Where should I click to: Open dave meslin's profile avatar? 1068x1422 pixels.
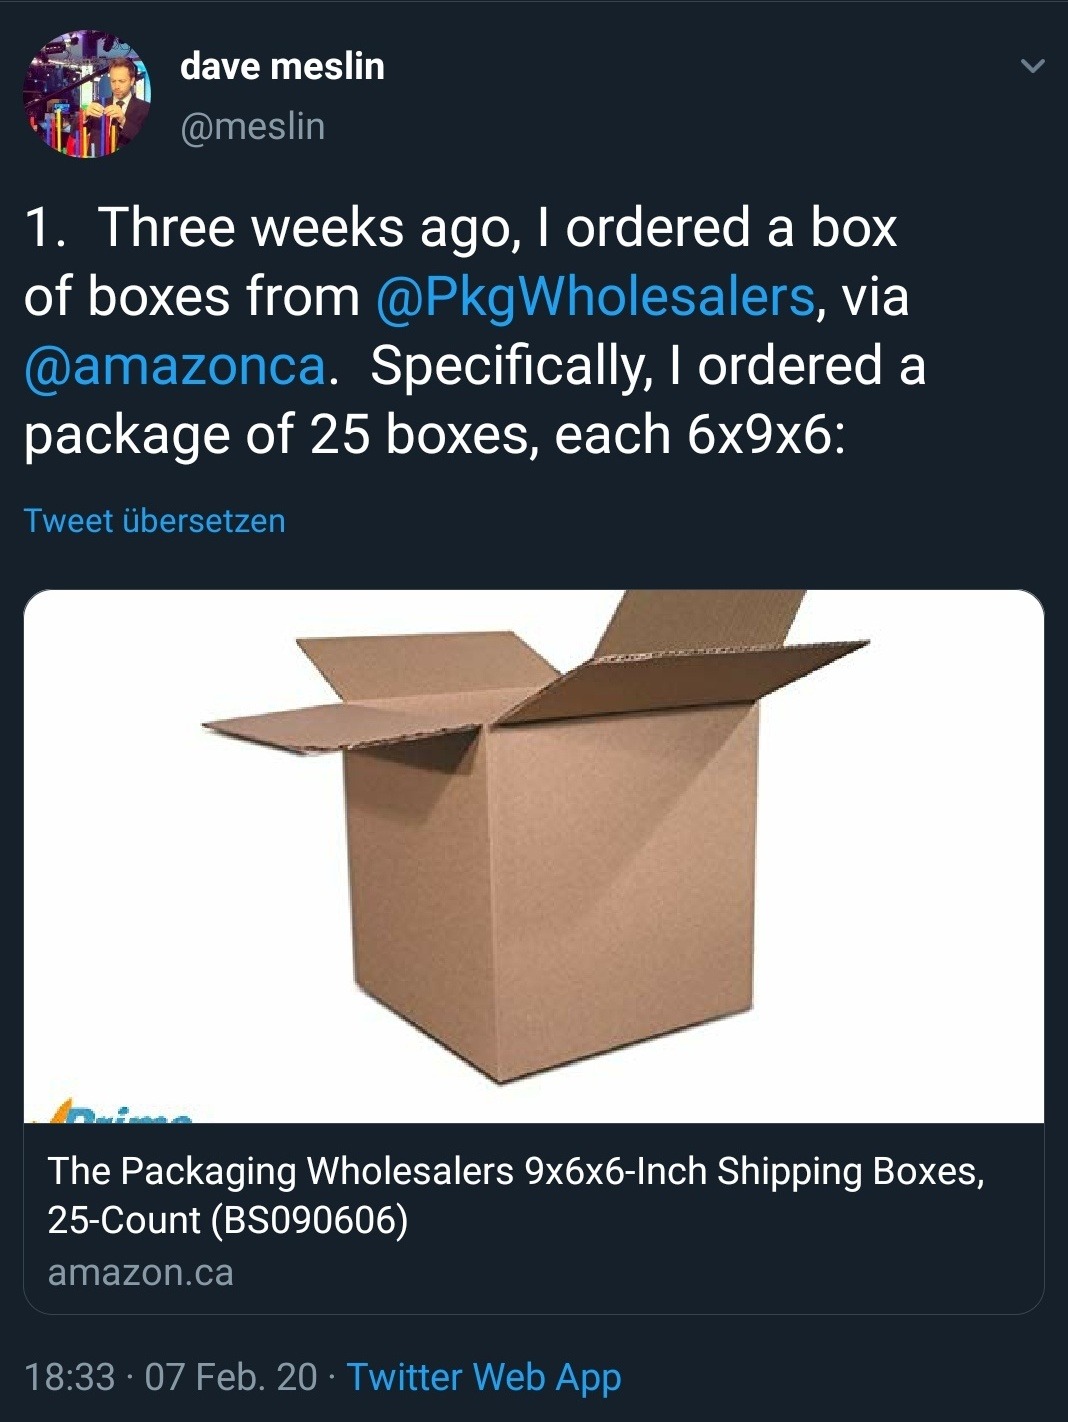(87, 94)
